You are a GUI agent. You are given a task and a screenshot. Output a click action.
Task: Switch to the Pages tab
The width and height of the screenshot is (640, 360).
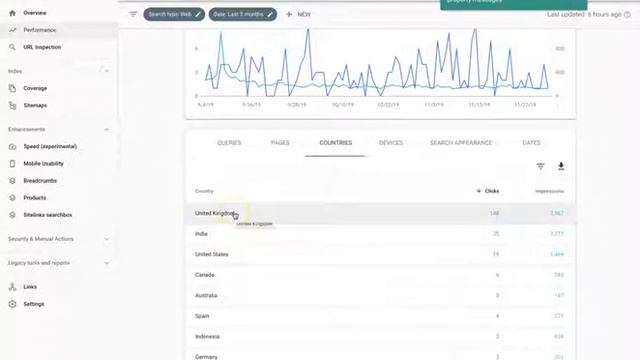(280, 143)
